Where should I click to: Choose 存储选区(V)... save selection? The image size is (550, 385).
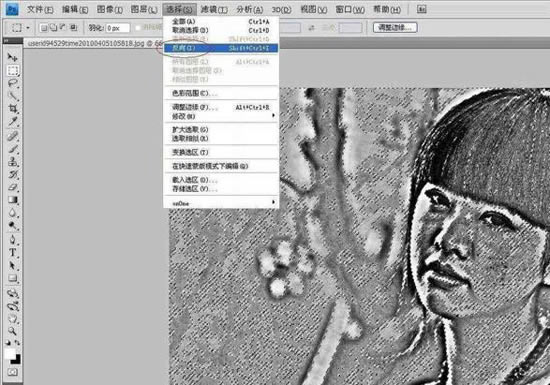(x=221, y=189)
